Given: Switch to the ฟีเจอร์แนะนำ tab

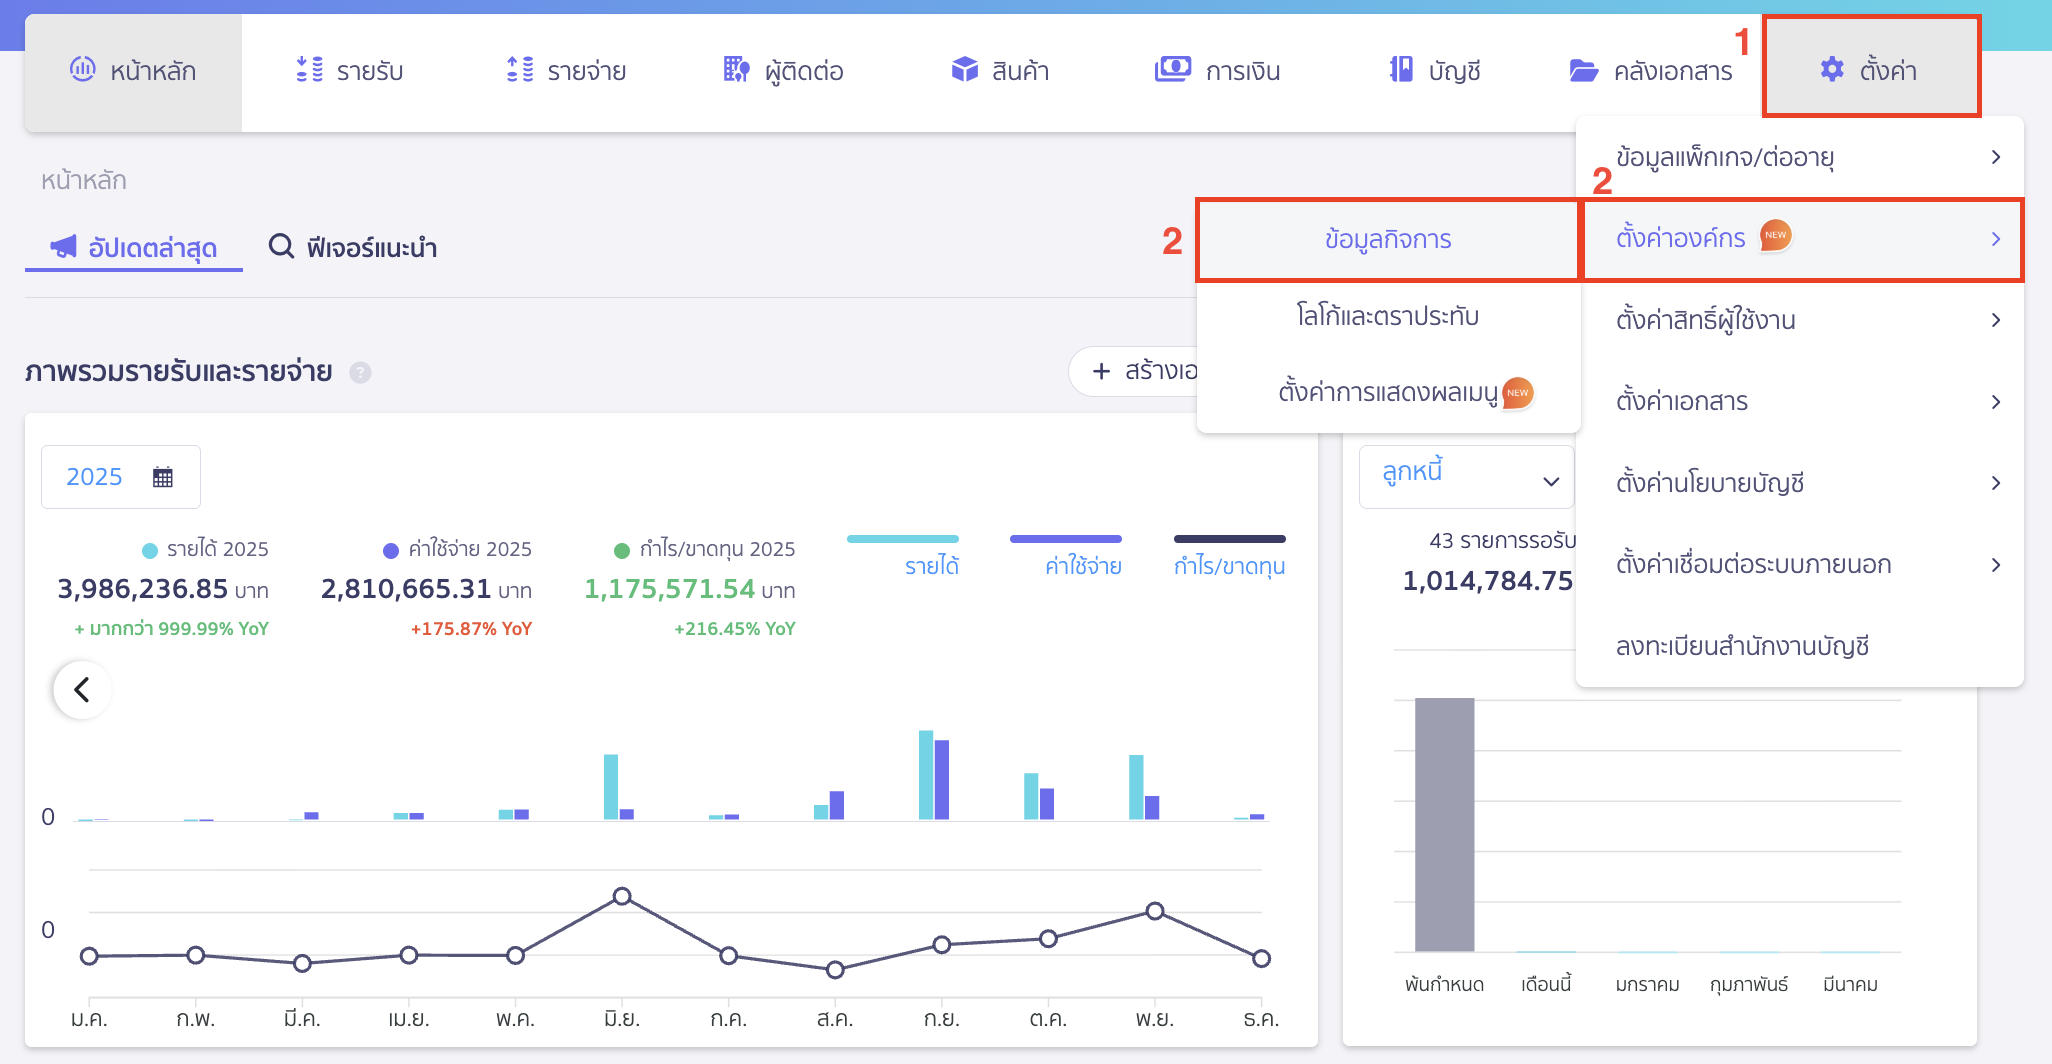Looking at the screenshot, I should (353, 247).
